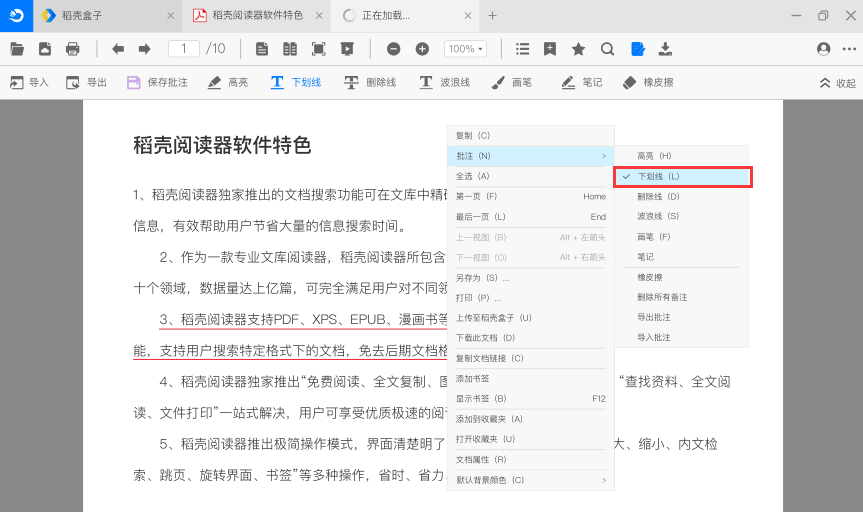The height and width of the screenshot is (512, 863).
Task: Choose 复制 (C) in context menu
Action: point(531,135)
